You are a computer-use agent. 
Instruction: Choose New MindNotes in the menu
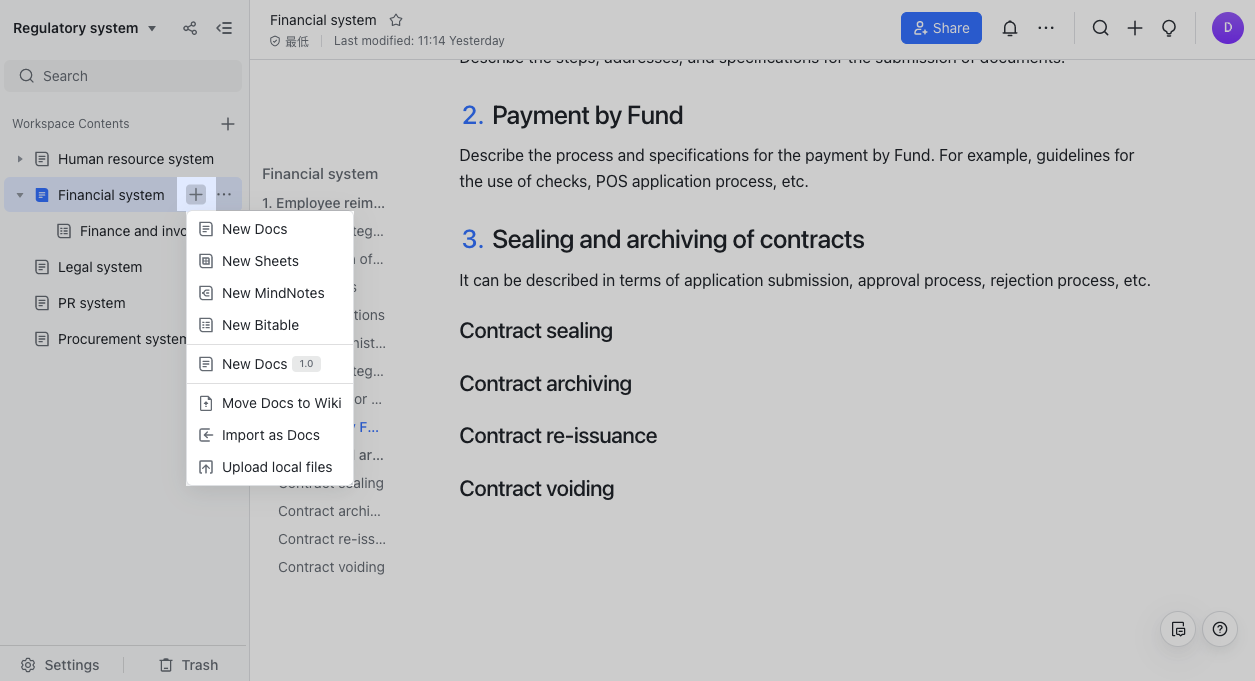tap(272, 293)
